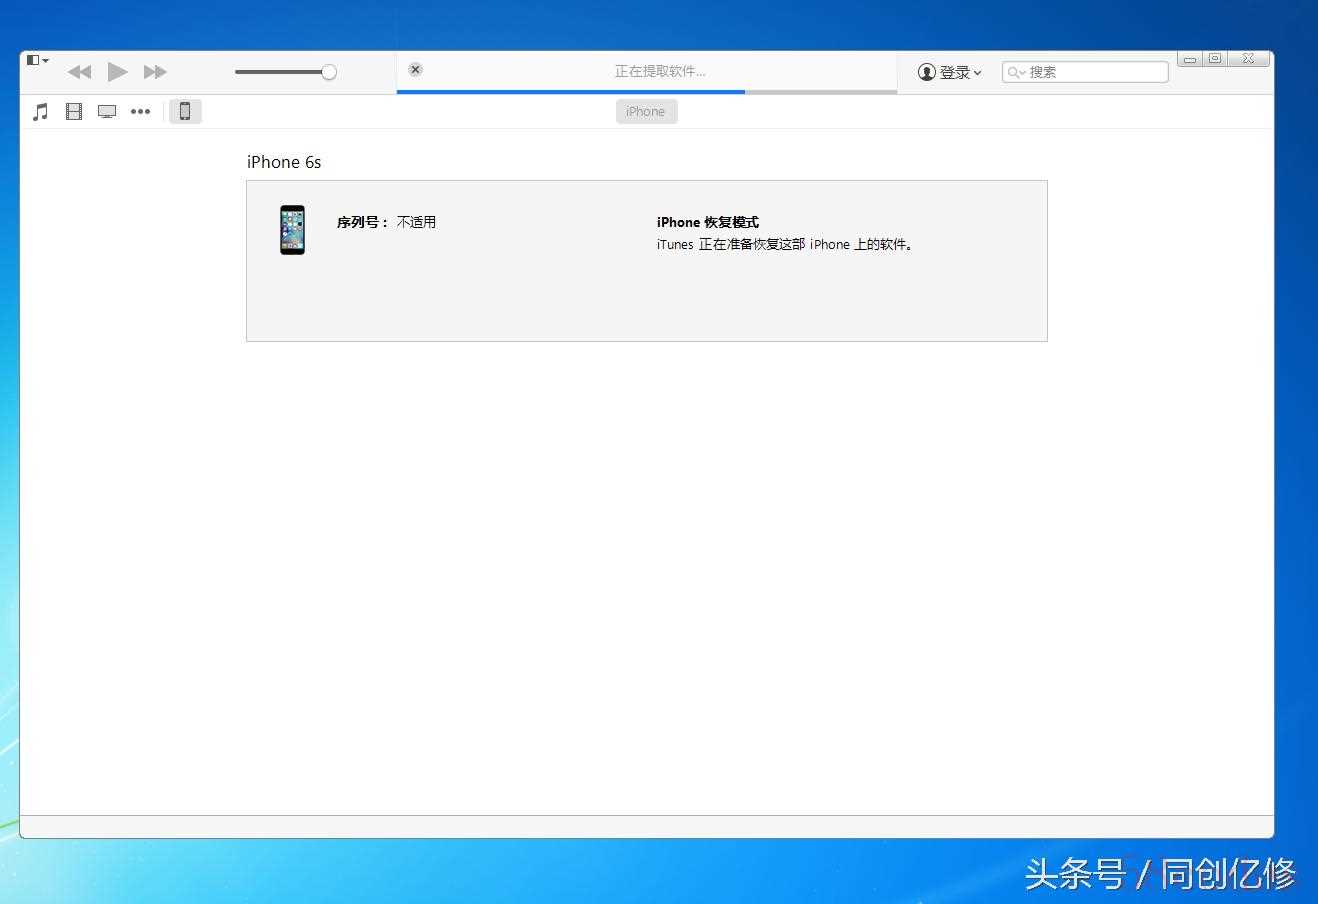Click the 序列号 serial number label
Viewport: 1318px width, 904px height.
(x=362, y=222)
